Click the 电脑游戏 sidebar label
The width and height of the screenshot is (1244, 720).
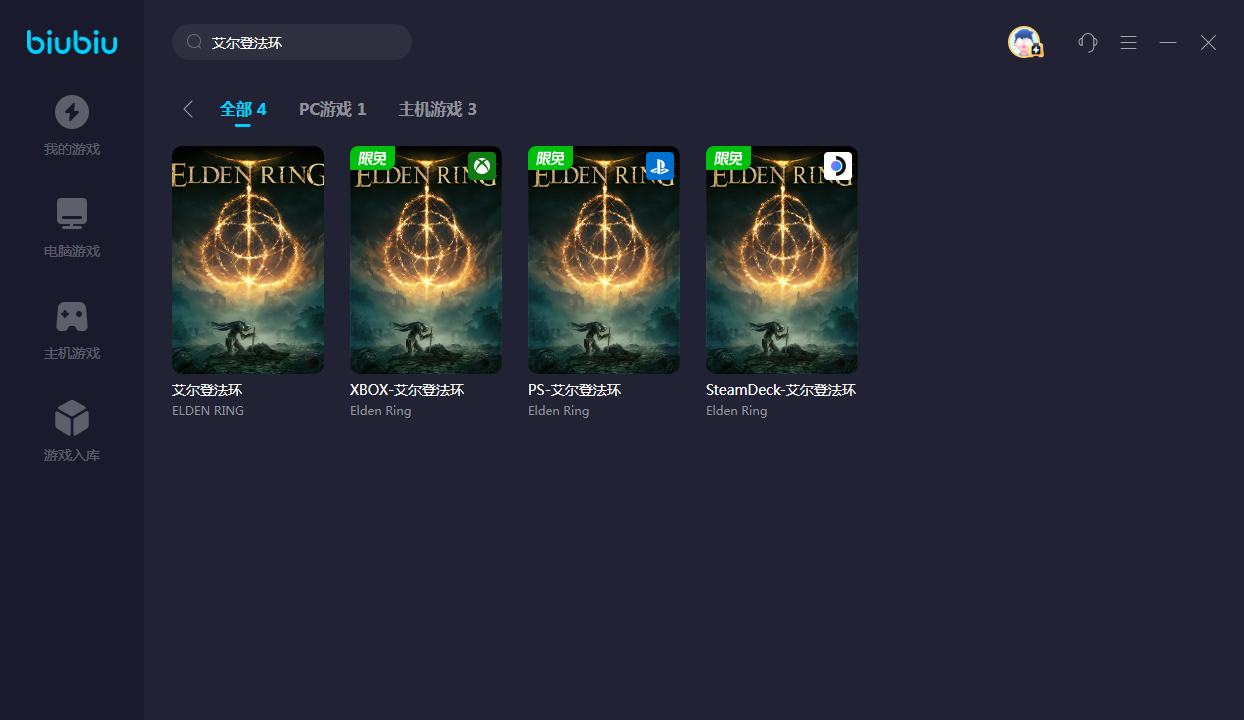tap(72, 252)
